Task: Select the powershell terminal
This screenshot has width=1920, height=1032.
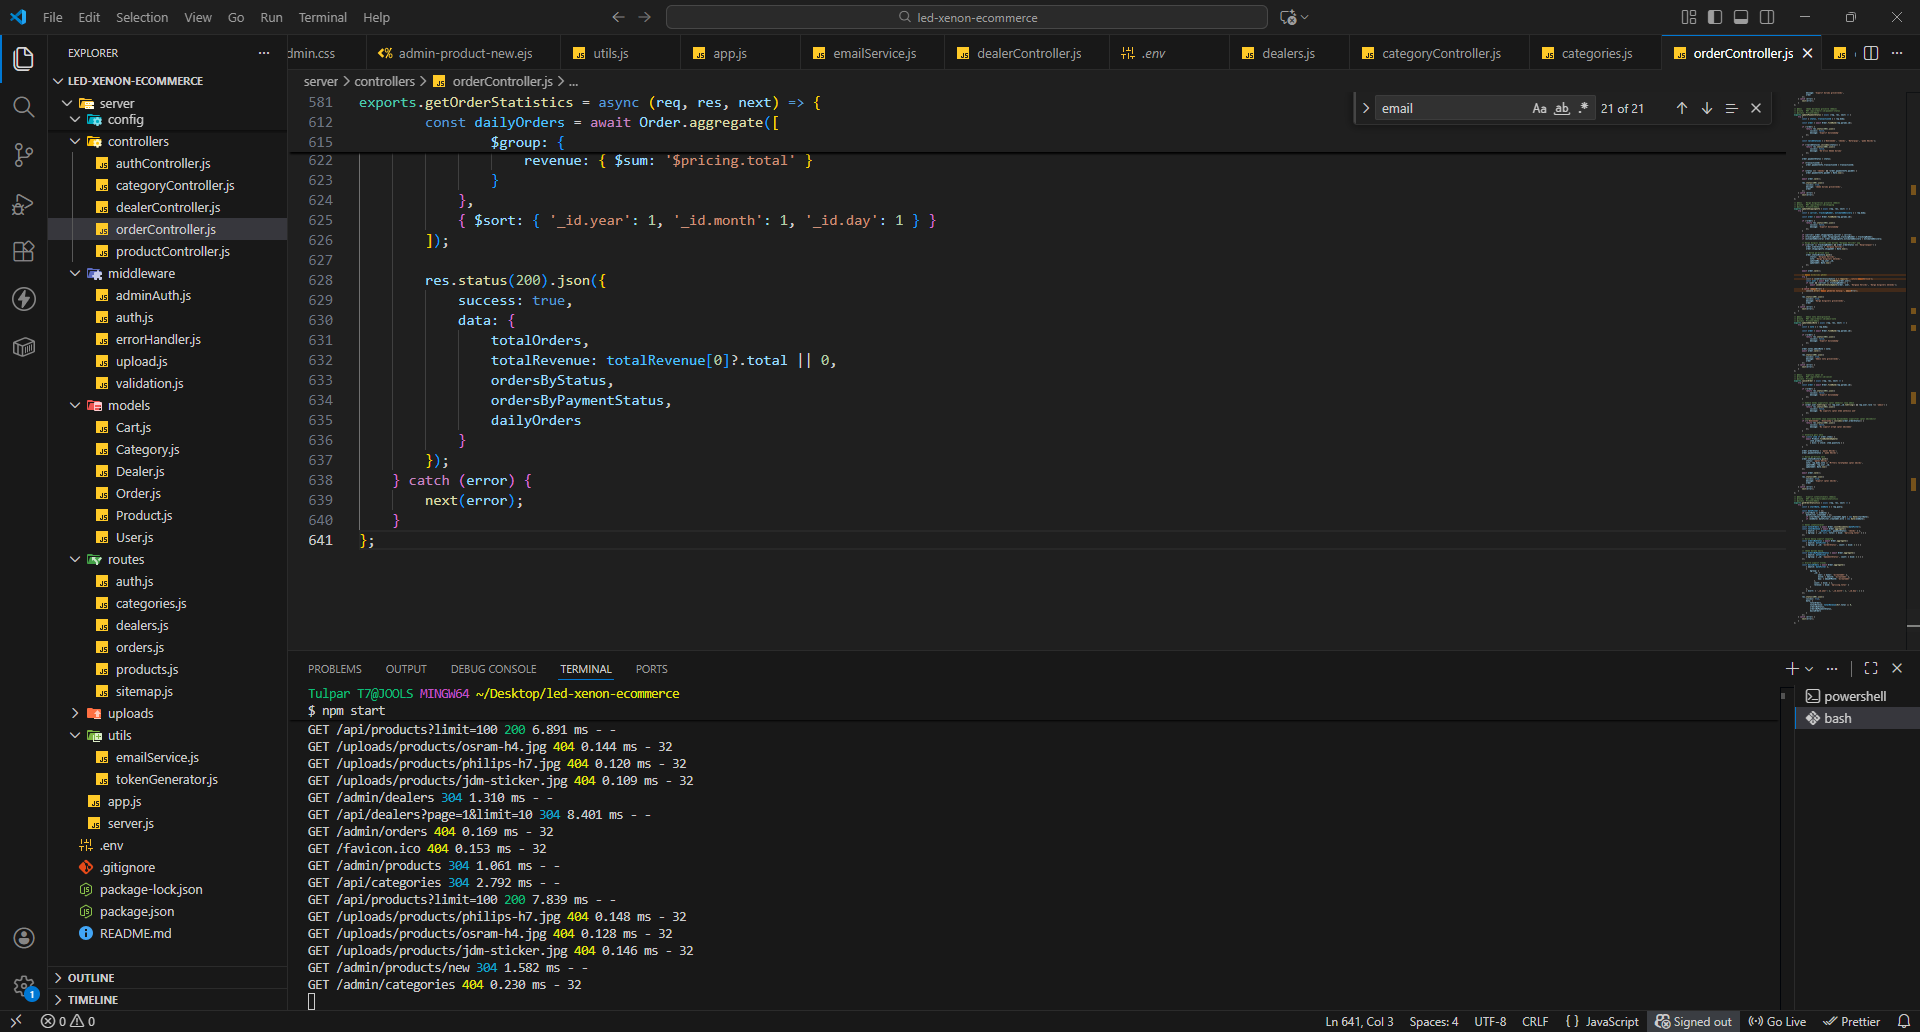Action: tap(1857, 696)
